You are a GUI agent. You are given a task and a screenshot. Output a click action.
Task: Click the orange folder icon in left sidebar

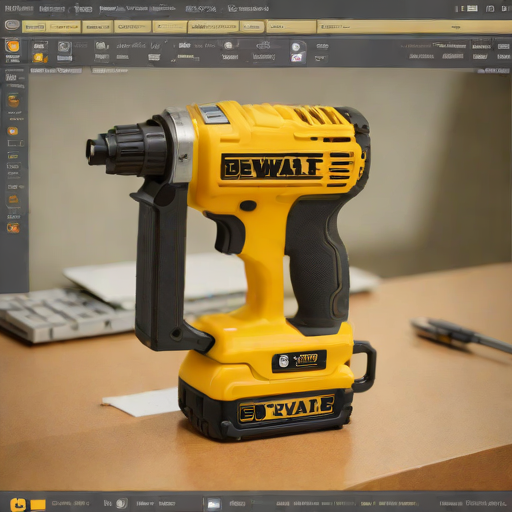tap(13, 199)
